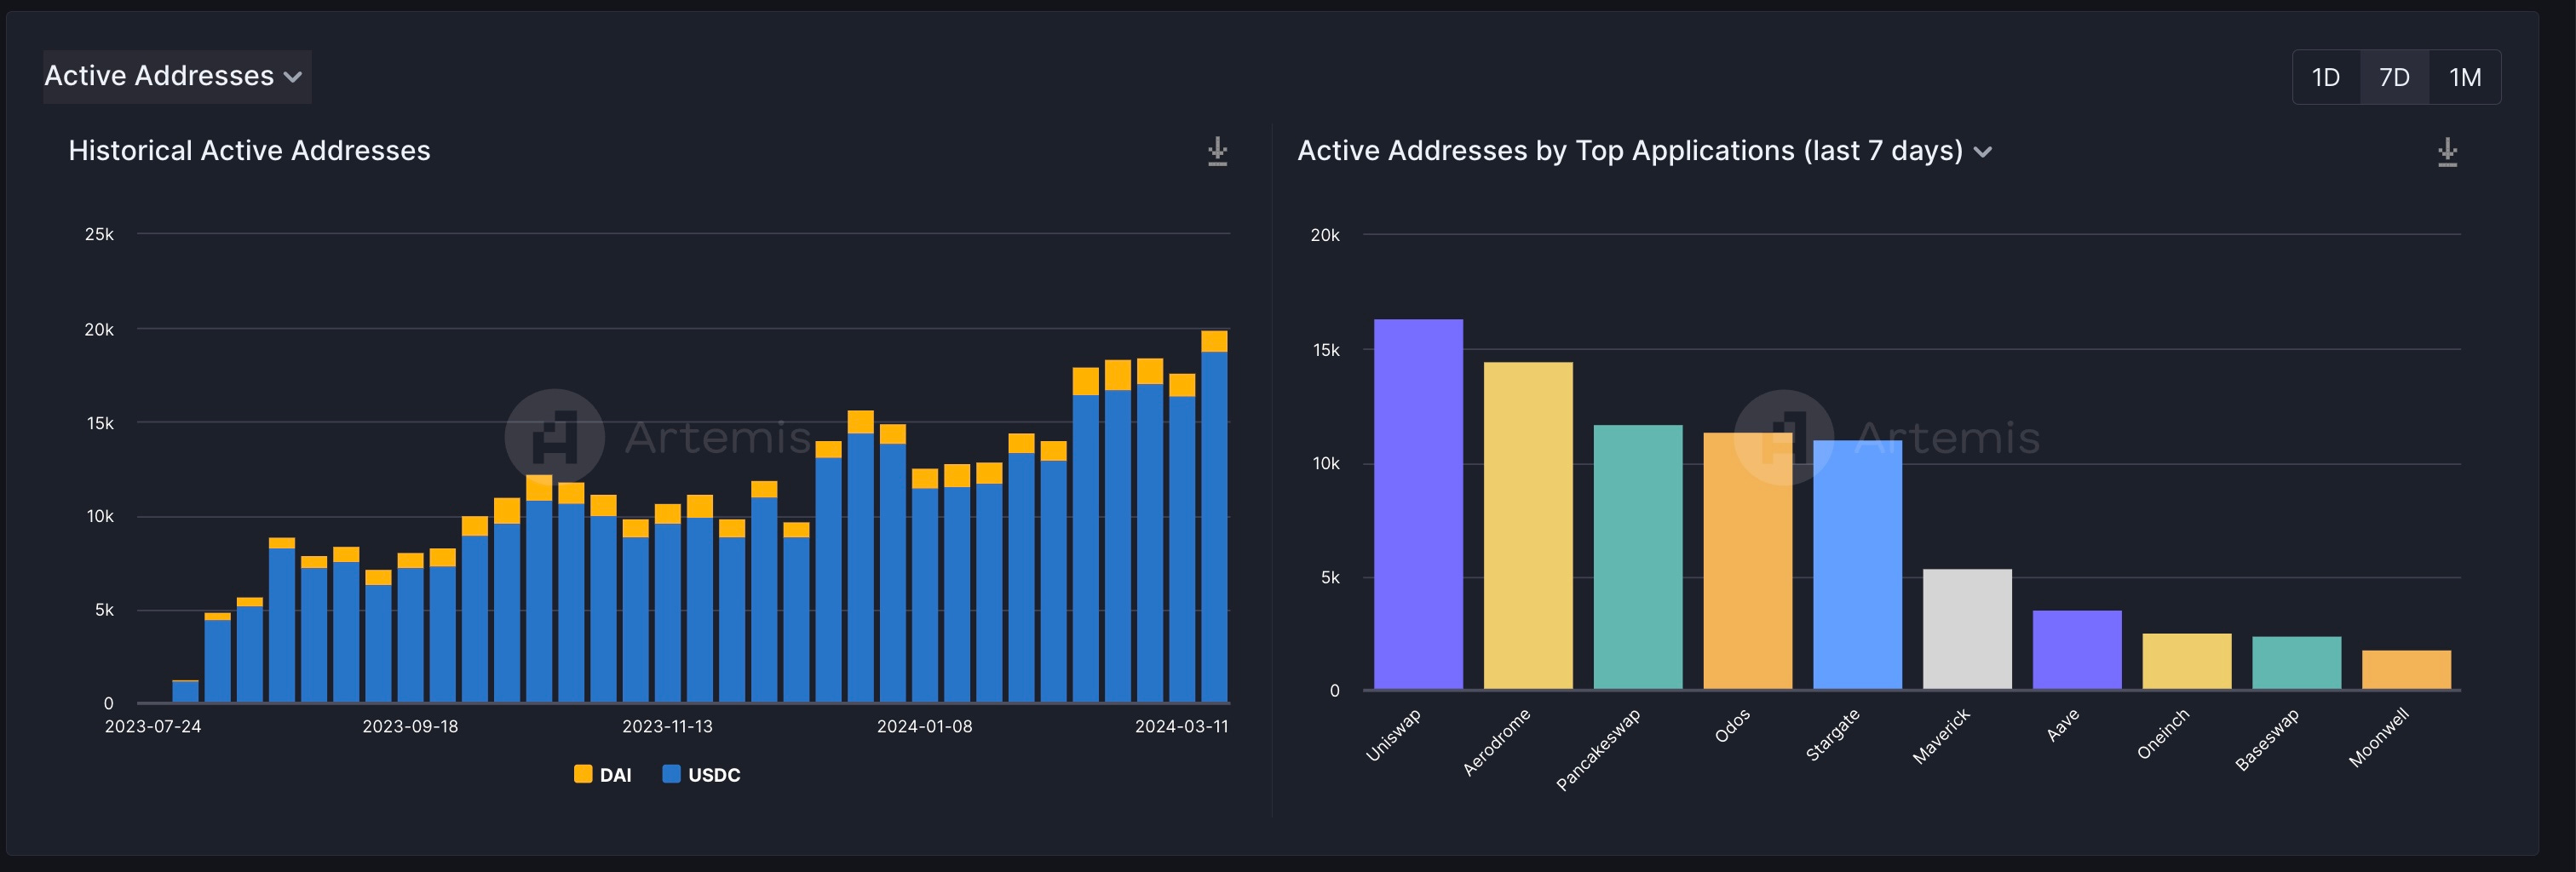Toggle the USDC legend series
This screenshot has width=2576, height=872.
pos(702,775)
